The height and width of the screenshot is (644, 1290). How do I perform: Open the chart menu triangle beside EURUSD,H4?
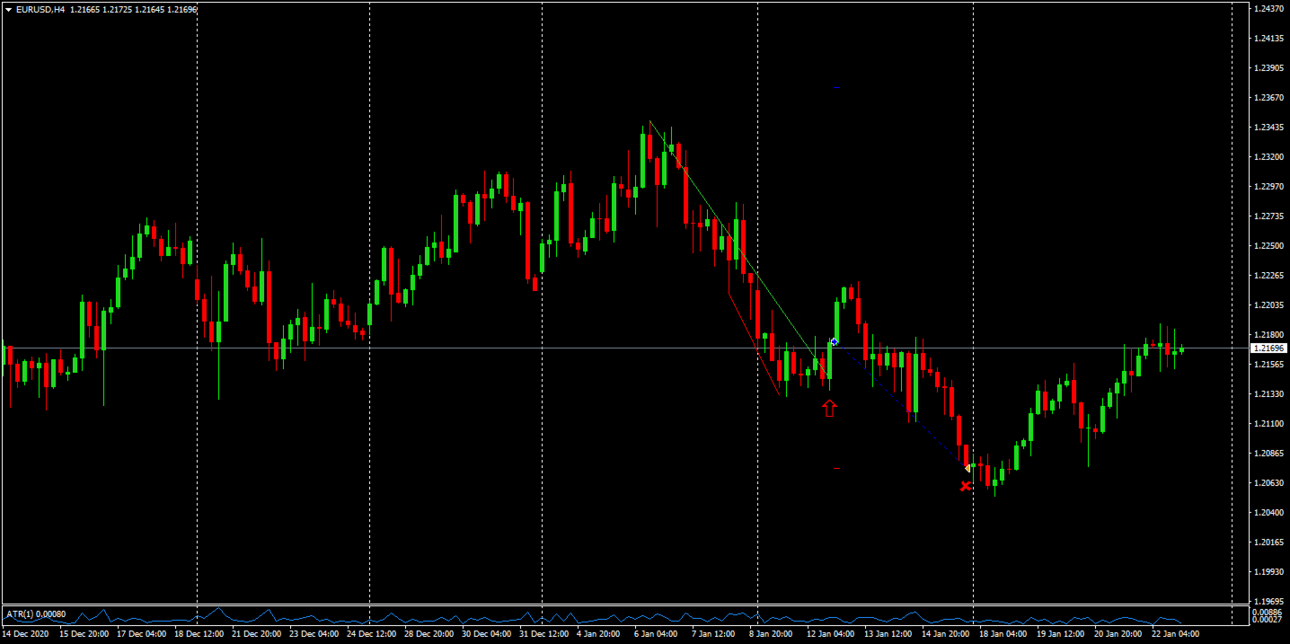point(8,9)
